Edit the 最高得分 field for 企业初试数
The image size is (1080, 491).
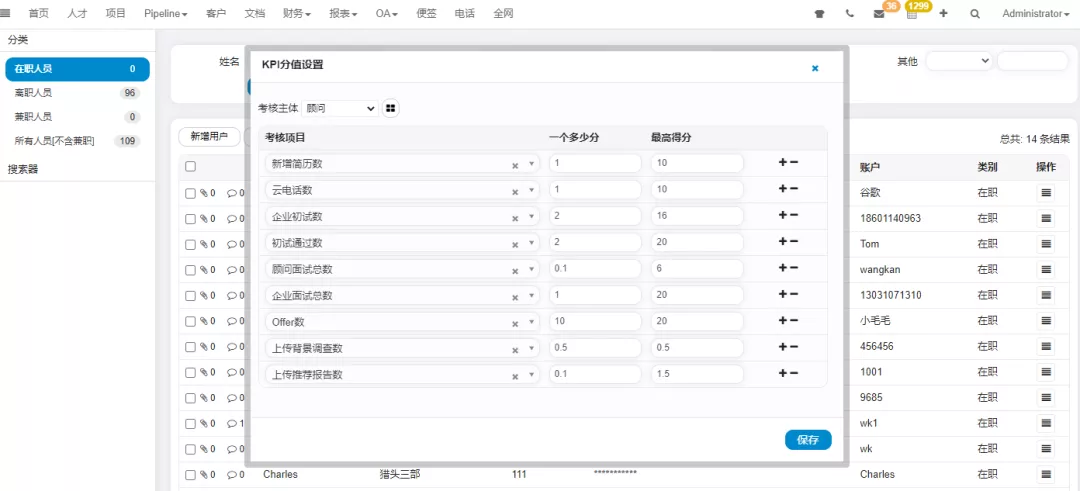[697, 216]
